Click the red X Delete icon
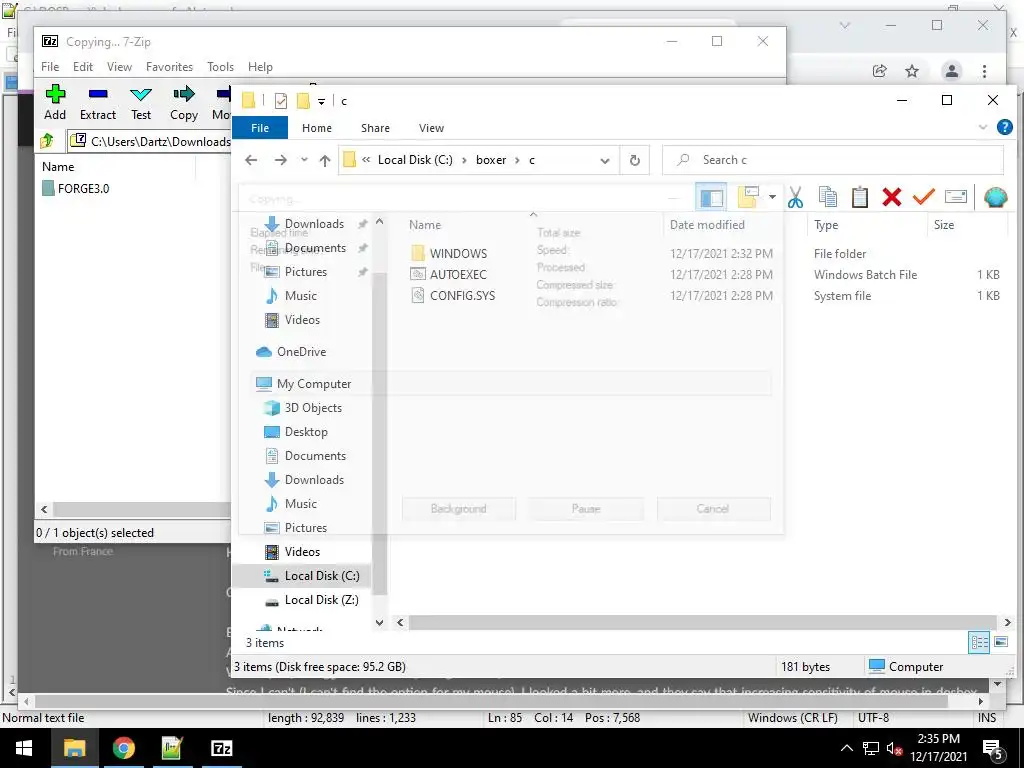This screenshot has width=1024, height=768. pyautogui.click(x=891, y=197)
